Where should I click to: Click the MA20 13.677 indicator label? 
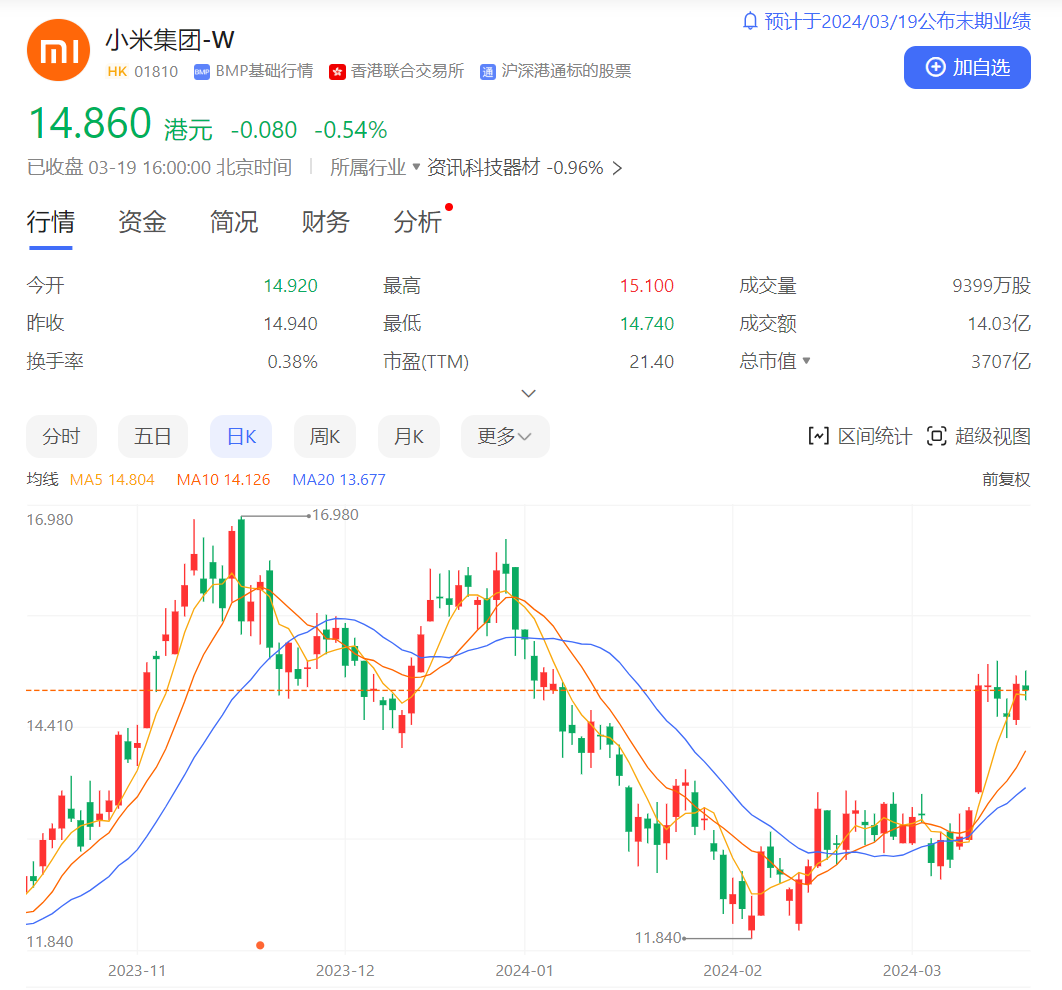pos(339,479)
